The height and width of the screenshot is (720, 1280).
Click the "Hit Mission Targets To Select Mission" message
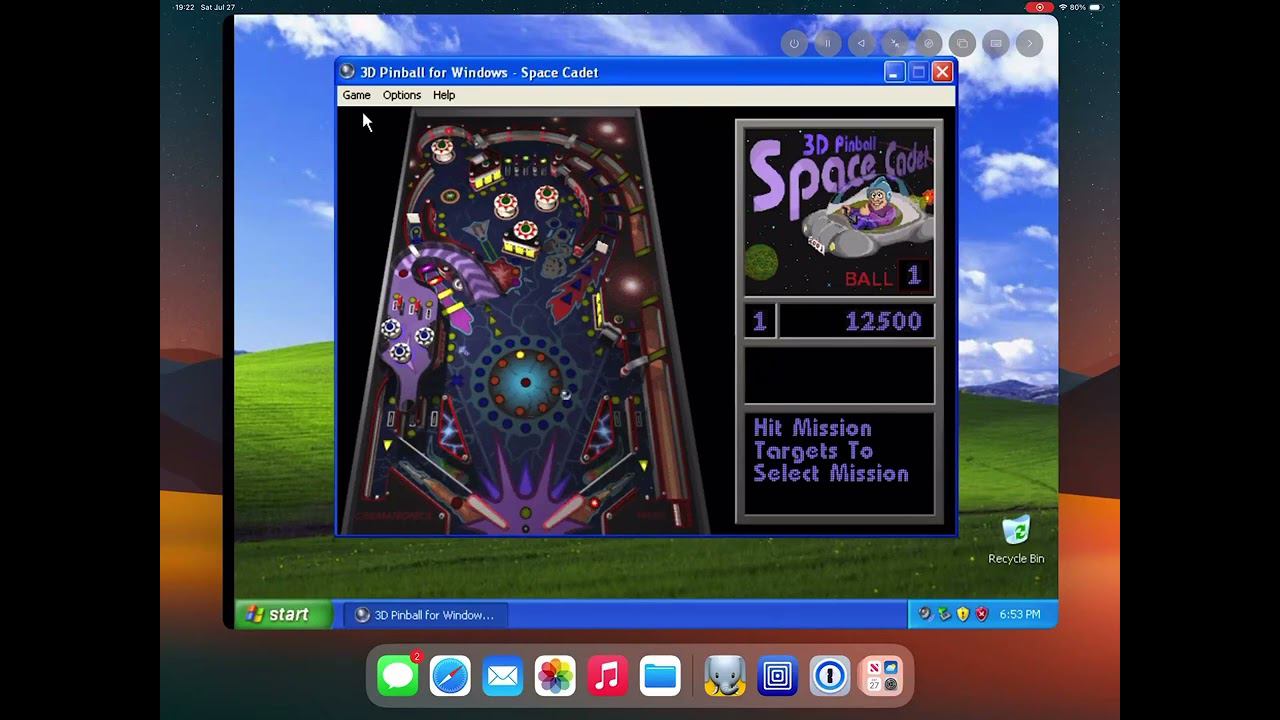click(831, 451)
